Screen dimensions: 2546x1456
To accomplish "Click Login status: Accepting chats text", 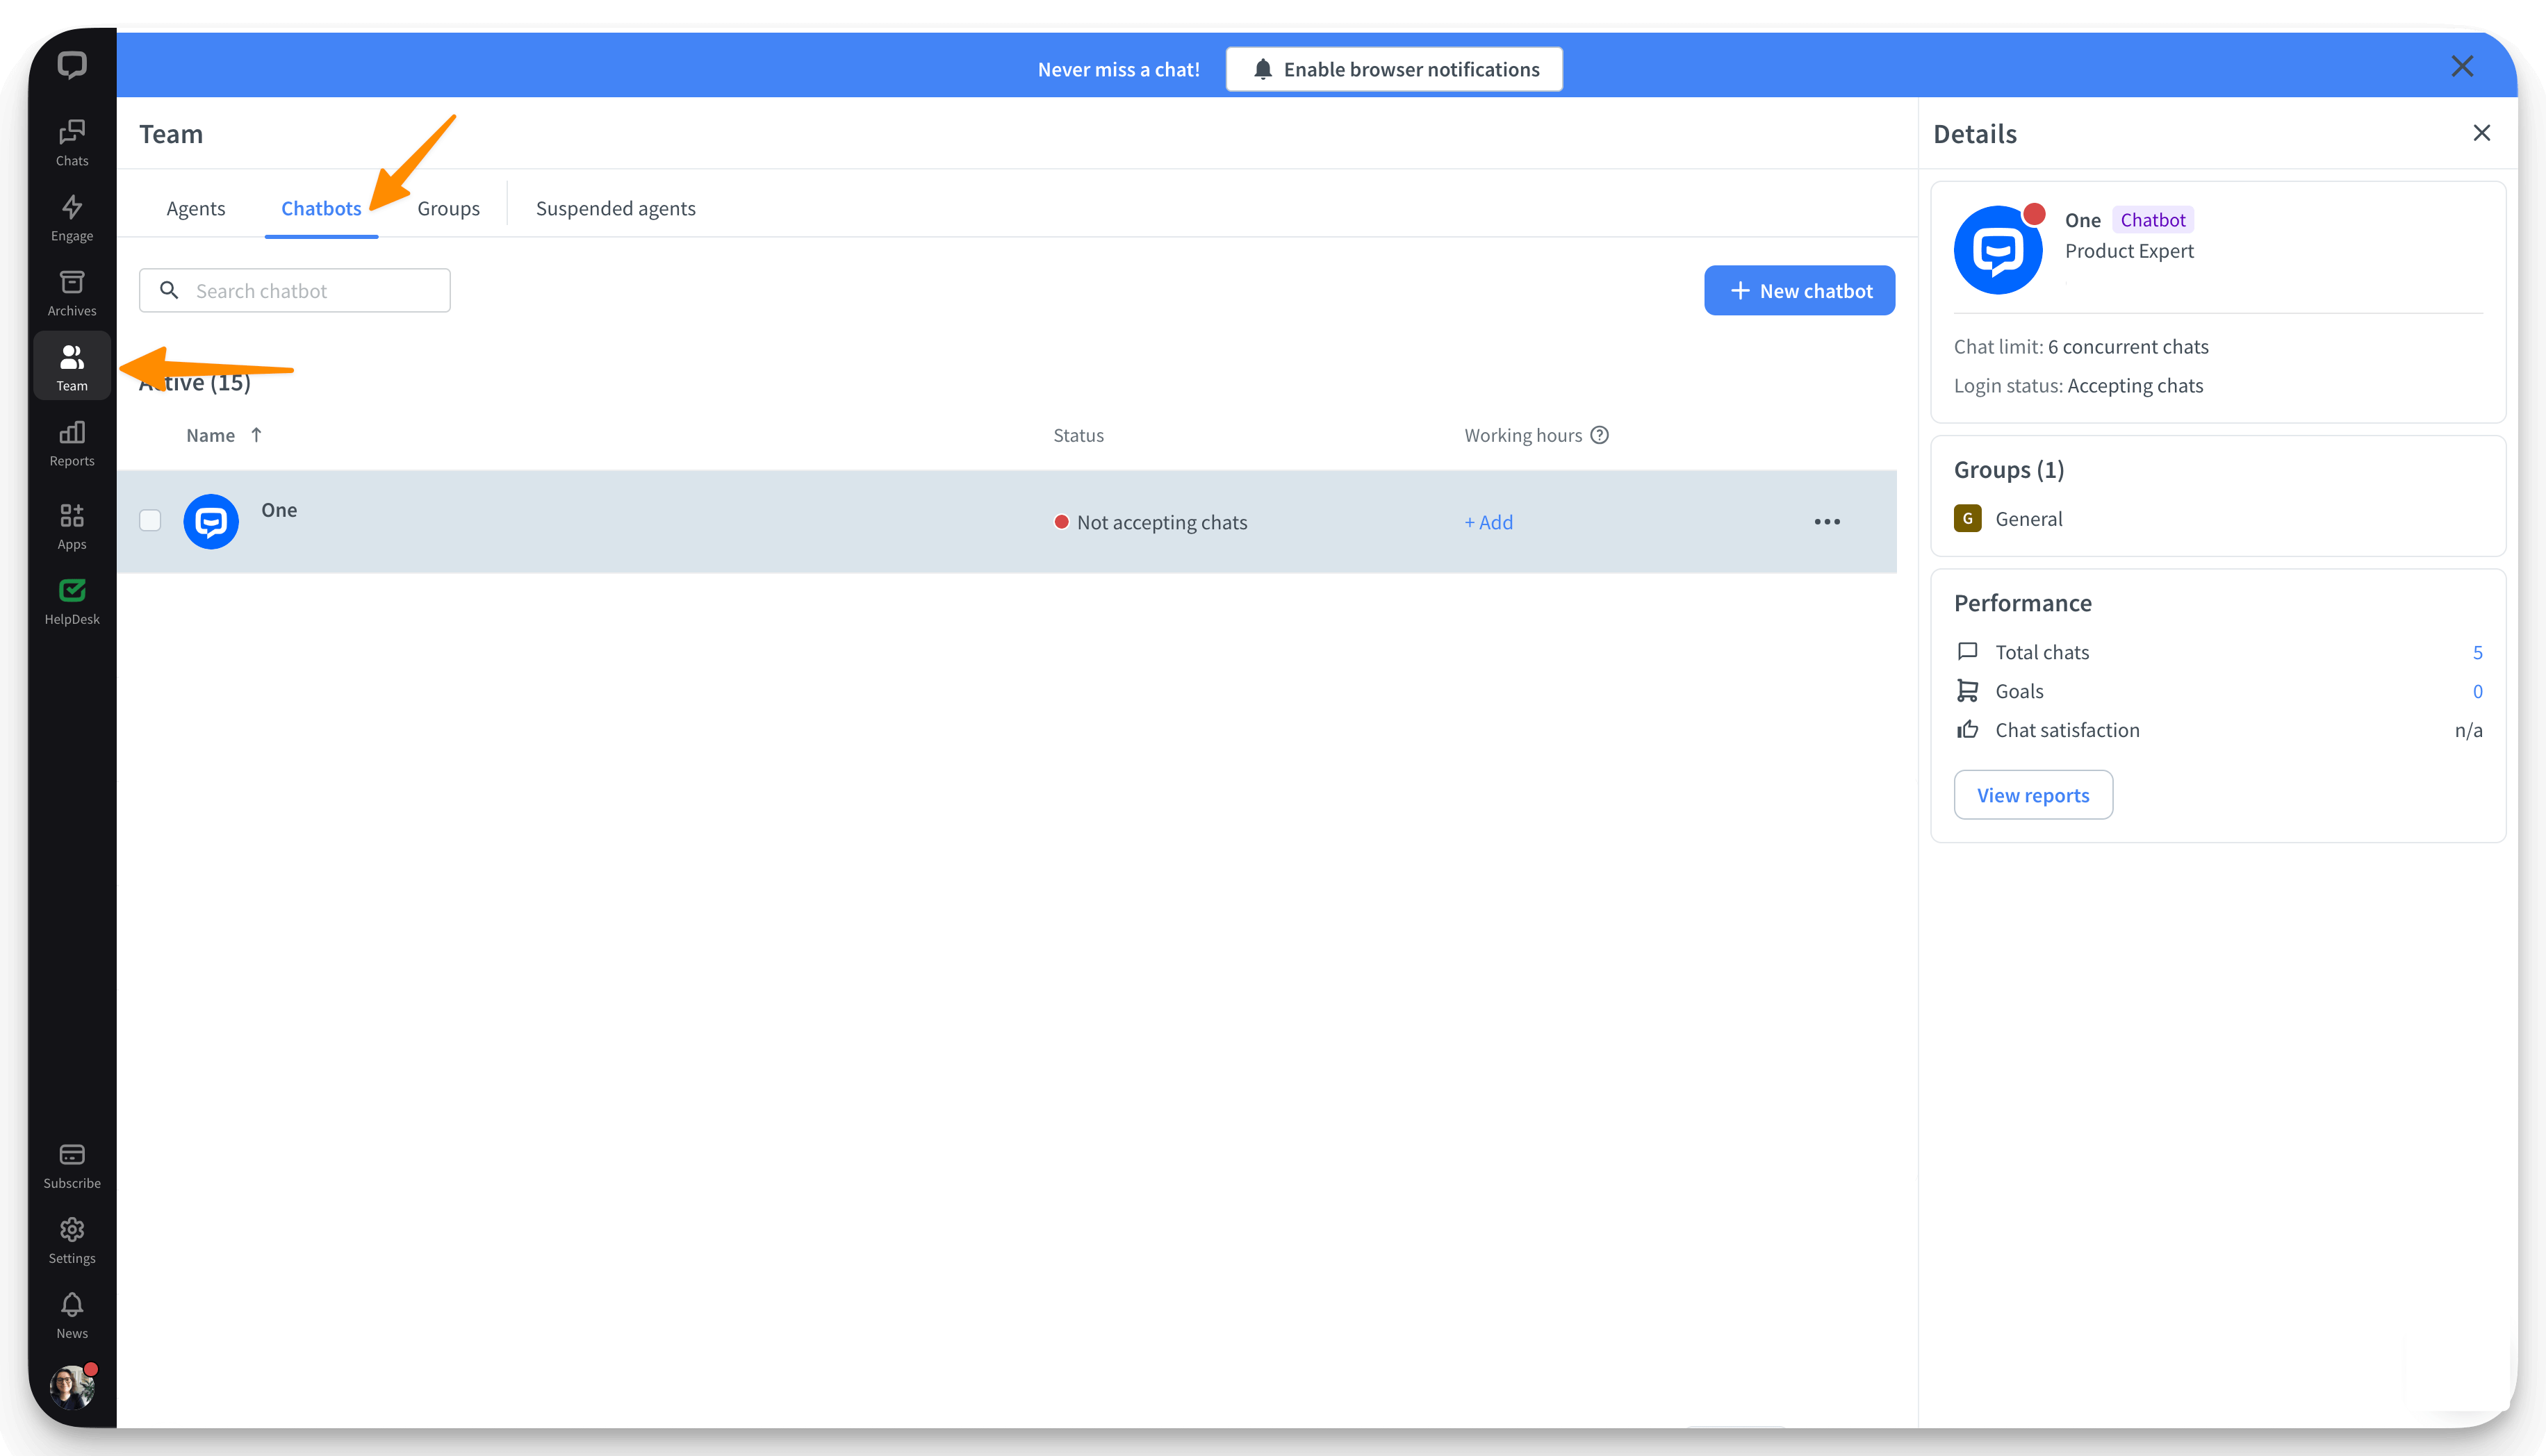I will [x=2078, y=386].
